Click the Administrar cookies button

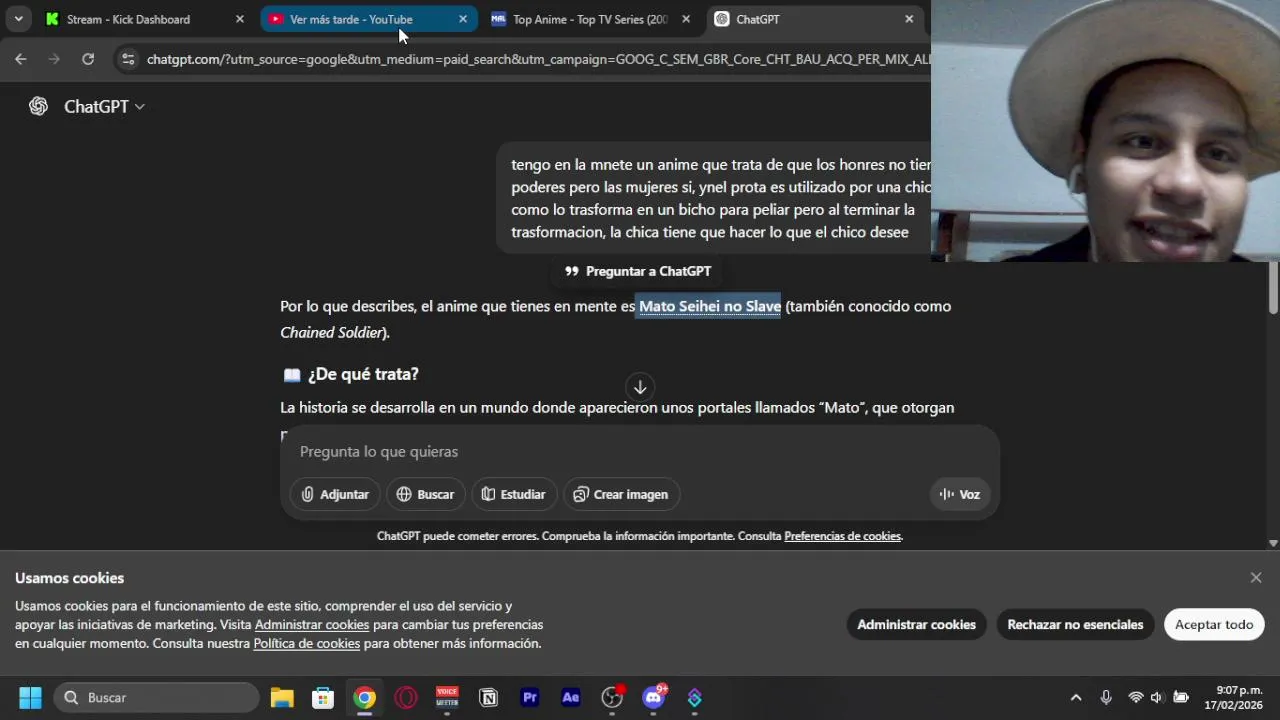coord(916,625)
